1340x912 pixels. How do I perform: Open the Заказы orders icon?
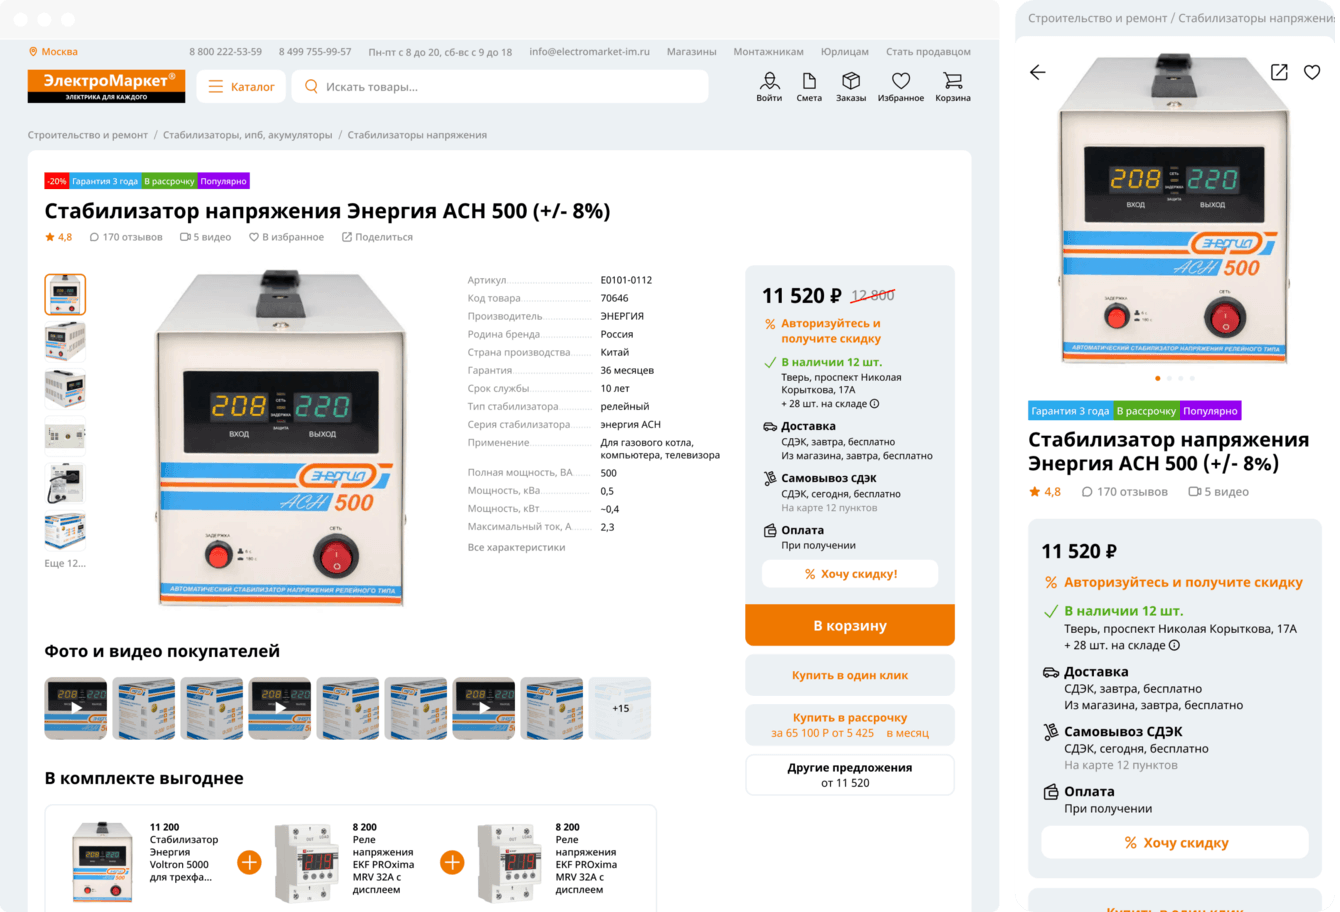851,86
